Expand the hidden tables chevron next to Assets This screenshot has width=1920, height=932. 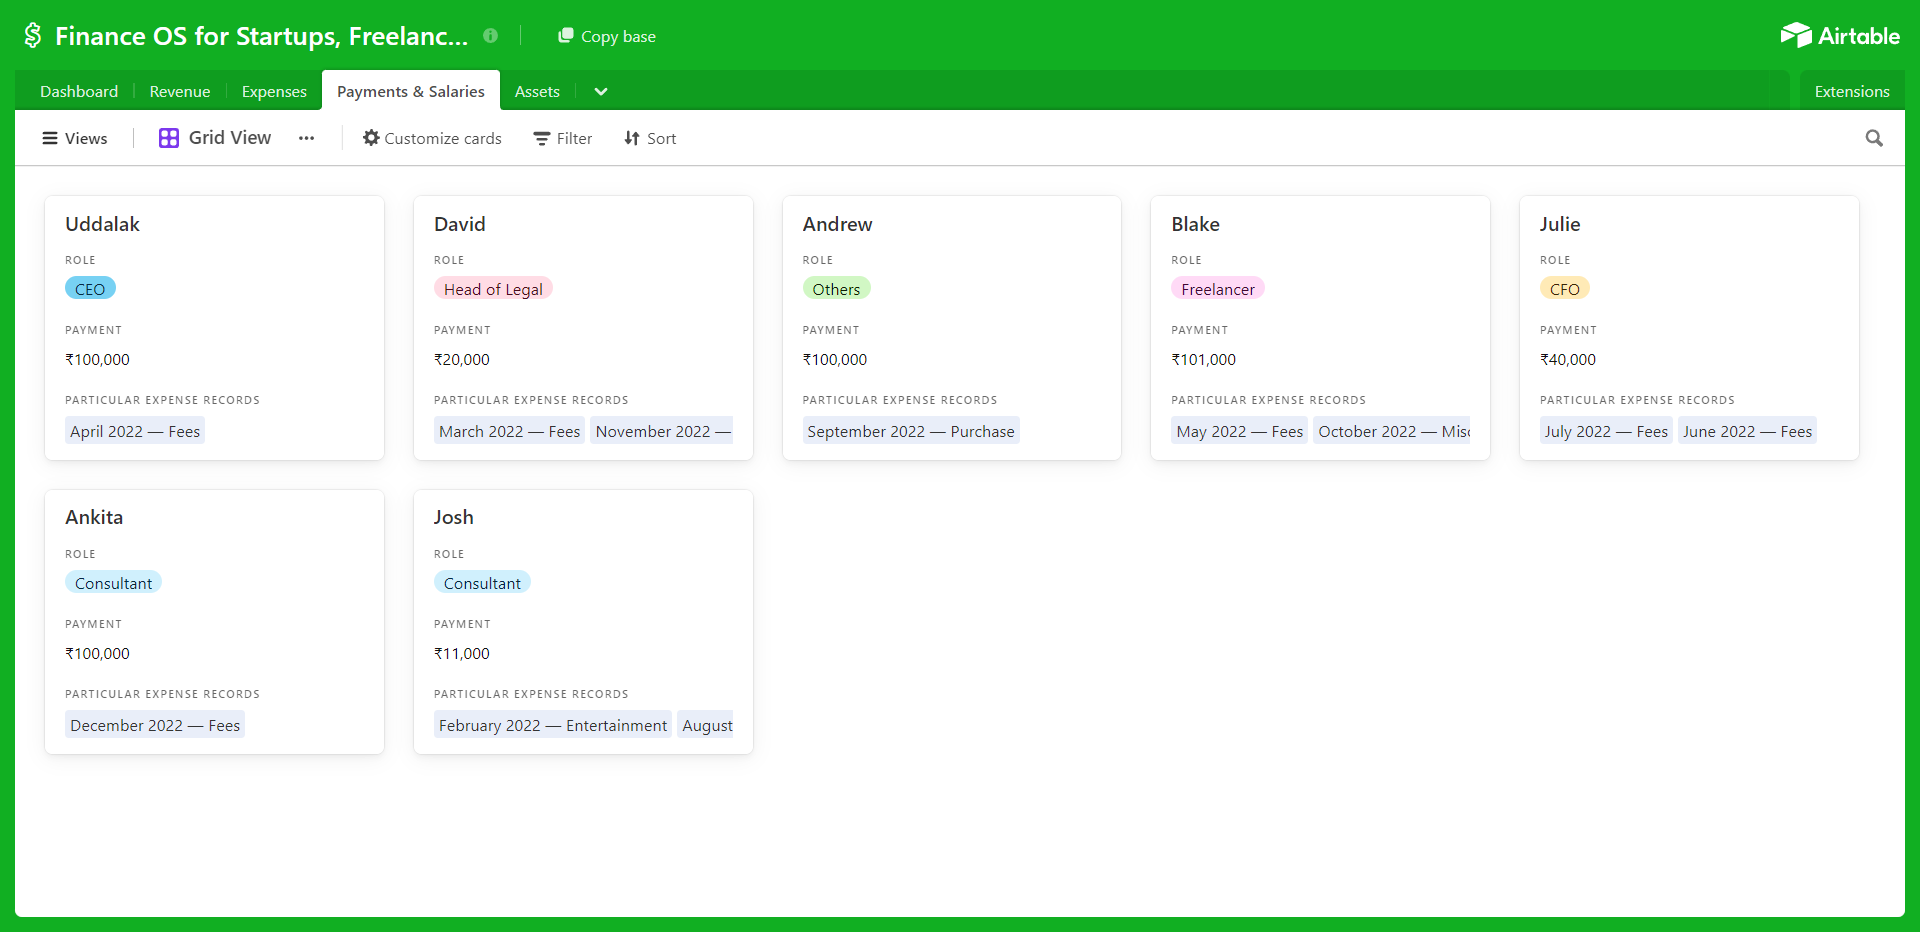coord(601,91)
